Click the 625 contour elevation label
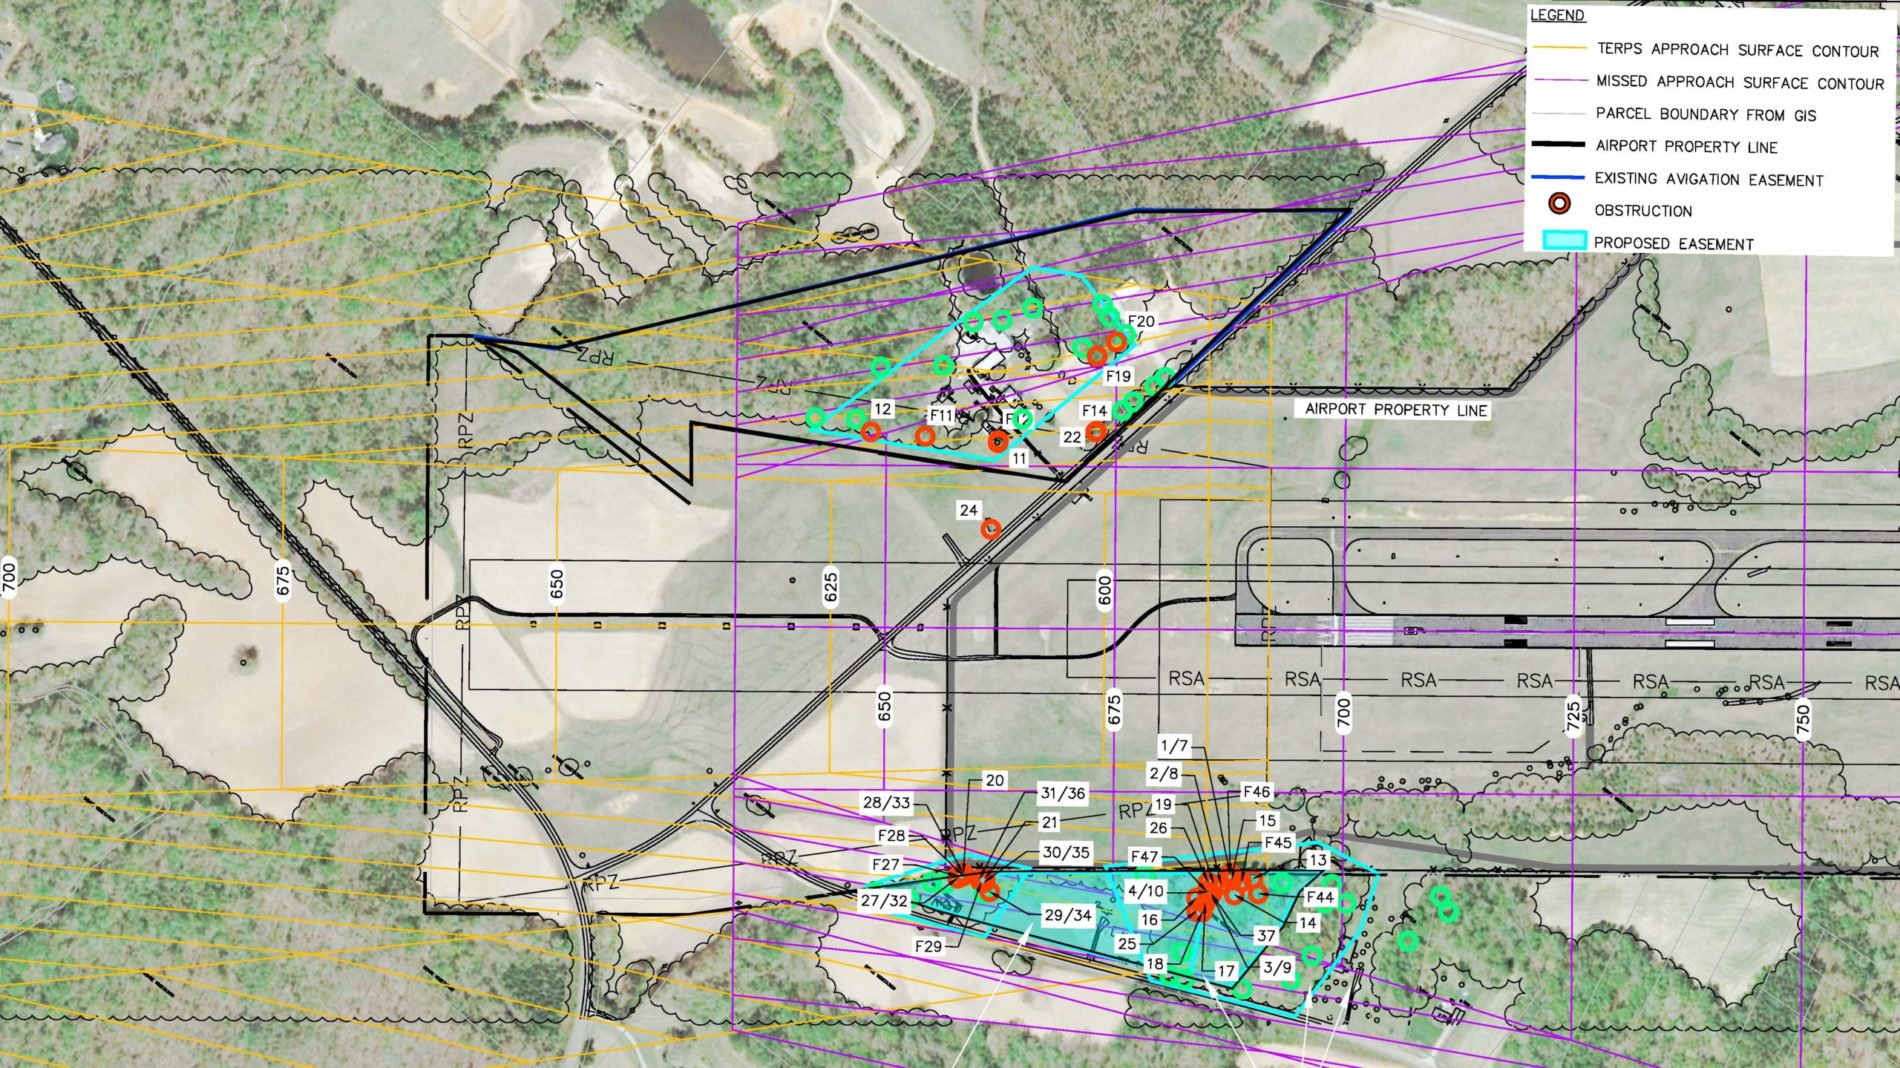The width and height of the screenshot is (1900, 1068). pyautogui.click(x=831, y=584)
